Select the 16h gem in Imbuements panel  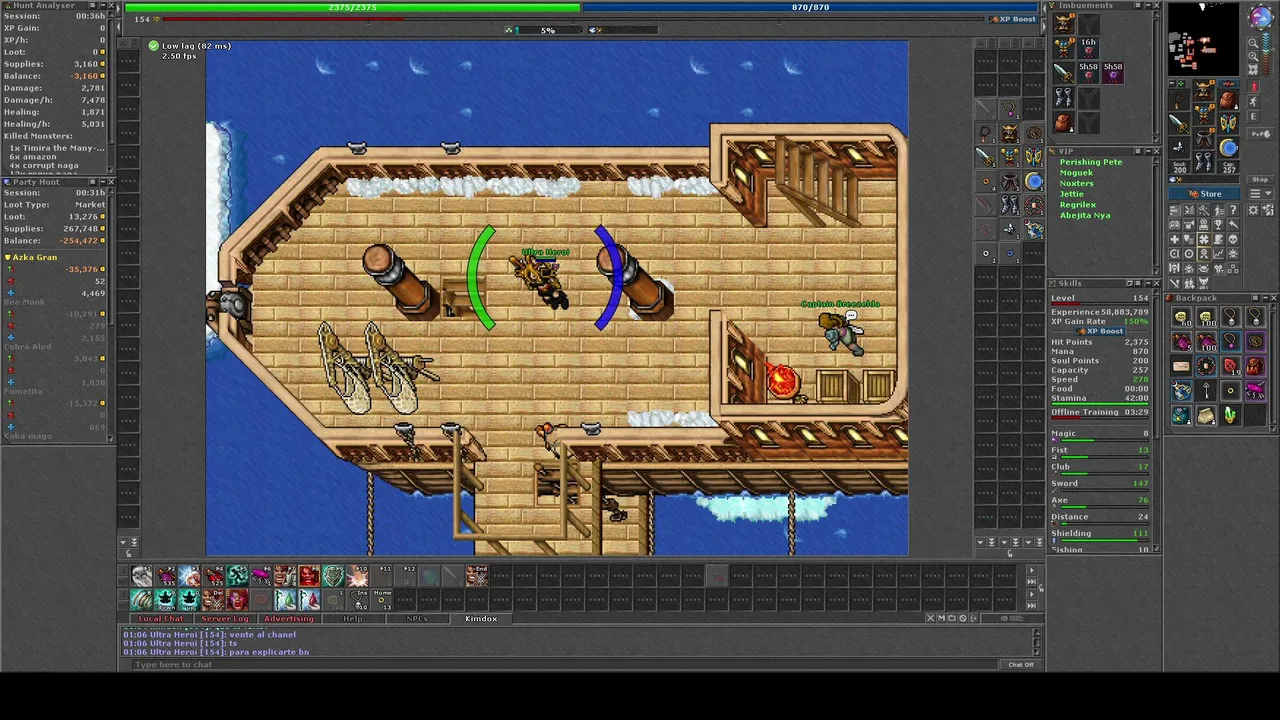point(1087,46)
